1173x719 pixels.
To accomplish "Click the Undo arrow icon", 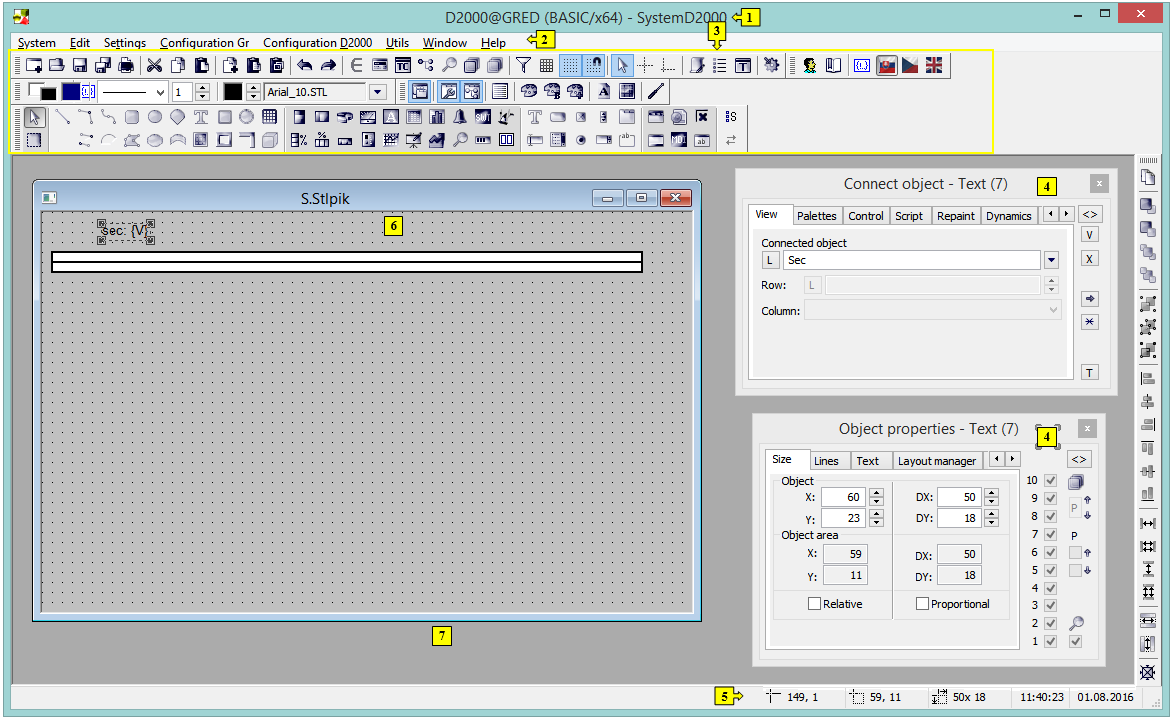I will pyautogui.click(x=305, y=66).
